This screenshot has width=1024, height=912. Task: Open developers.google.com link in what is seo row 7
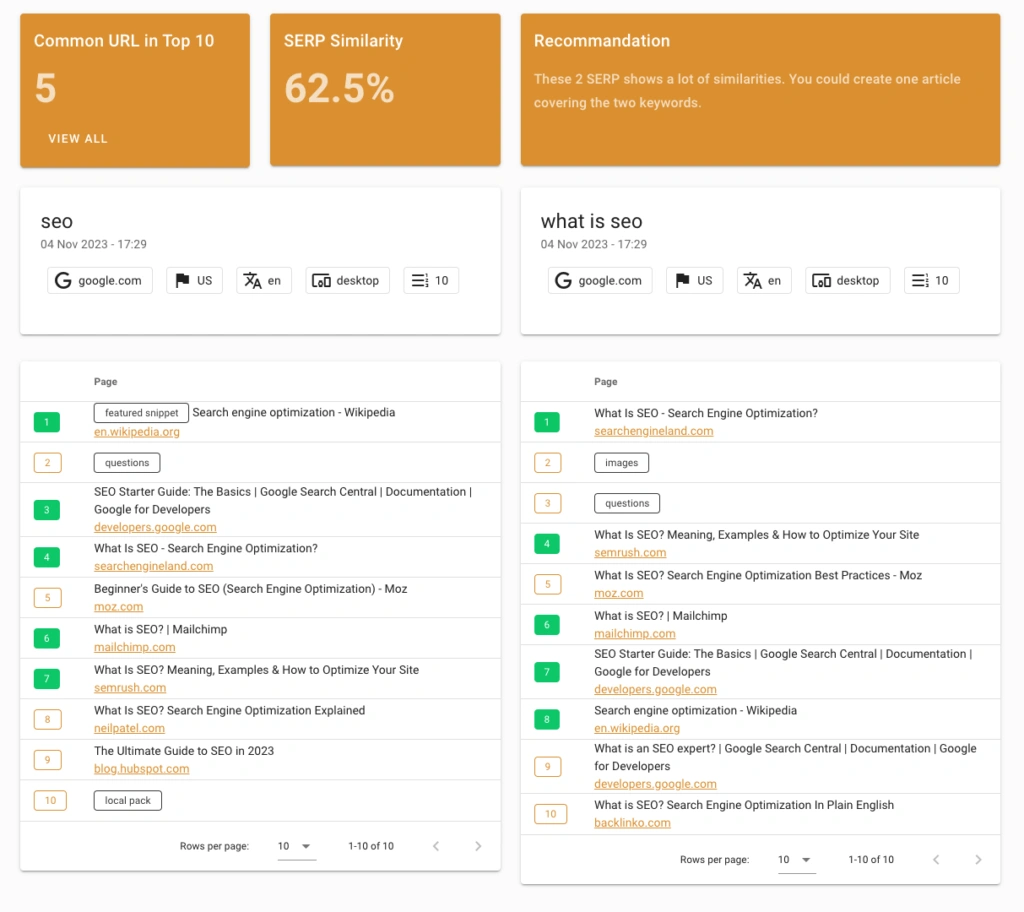tap(655, 689)
